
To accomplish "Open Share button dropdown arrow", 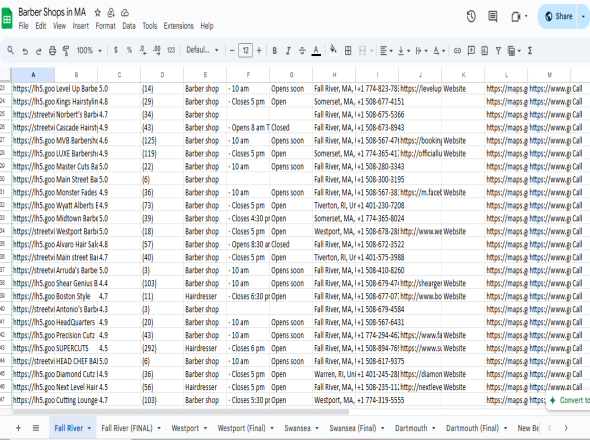I will 583,16.
